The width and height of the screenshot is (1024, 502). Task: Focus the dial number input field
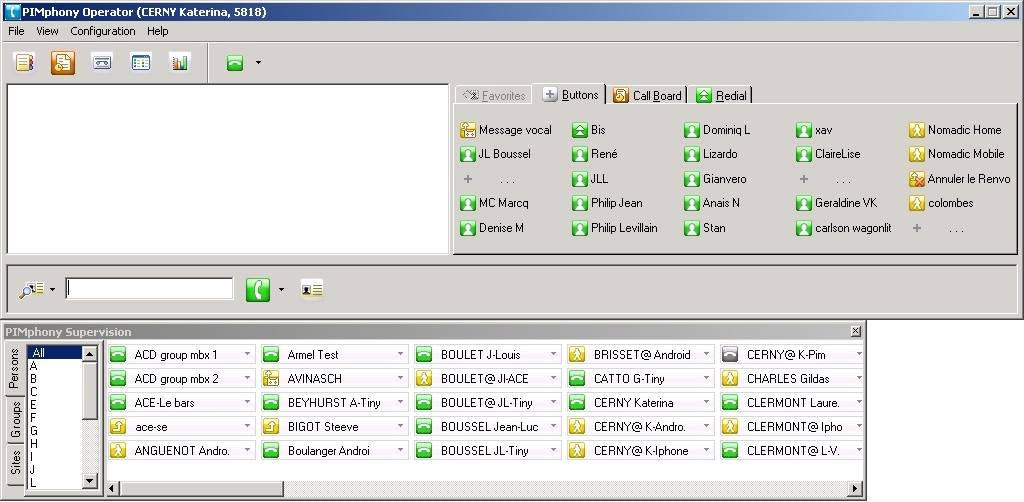point(150,289)
